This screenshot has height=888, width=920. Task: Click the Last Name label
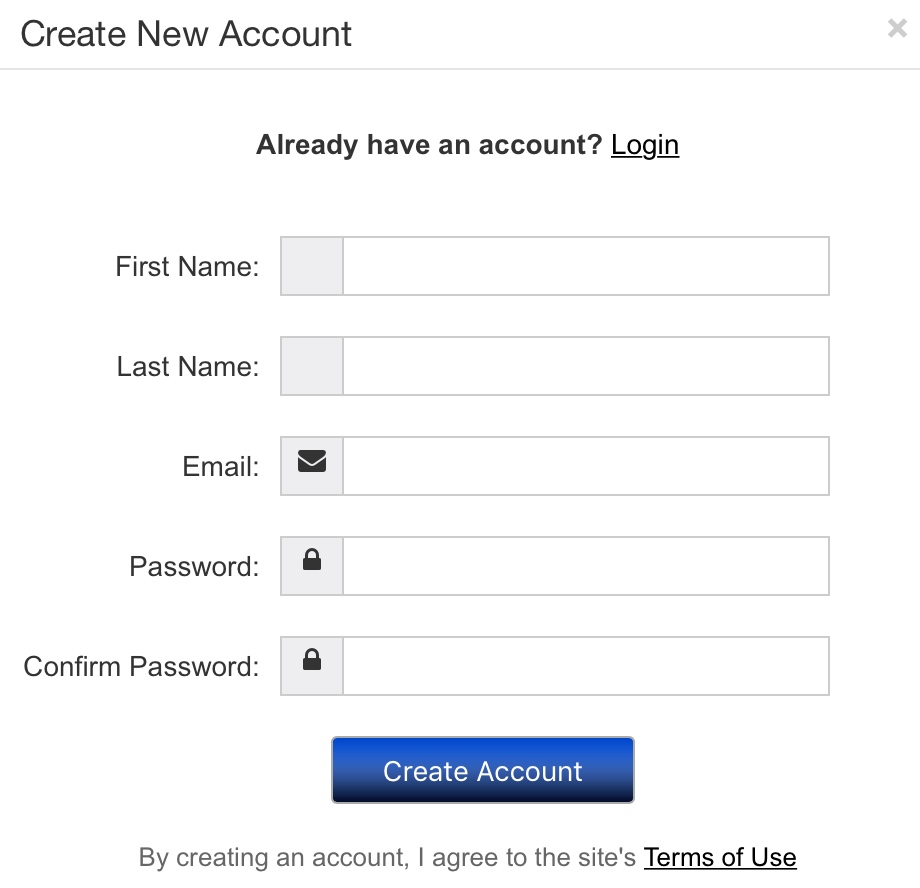(188, 366)
